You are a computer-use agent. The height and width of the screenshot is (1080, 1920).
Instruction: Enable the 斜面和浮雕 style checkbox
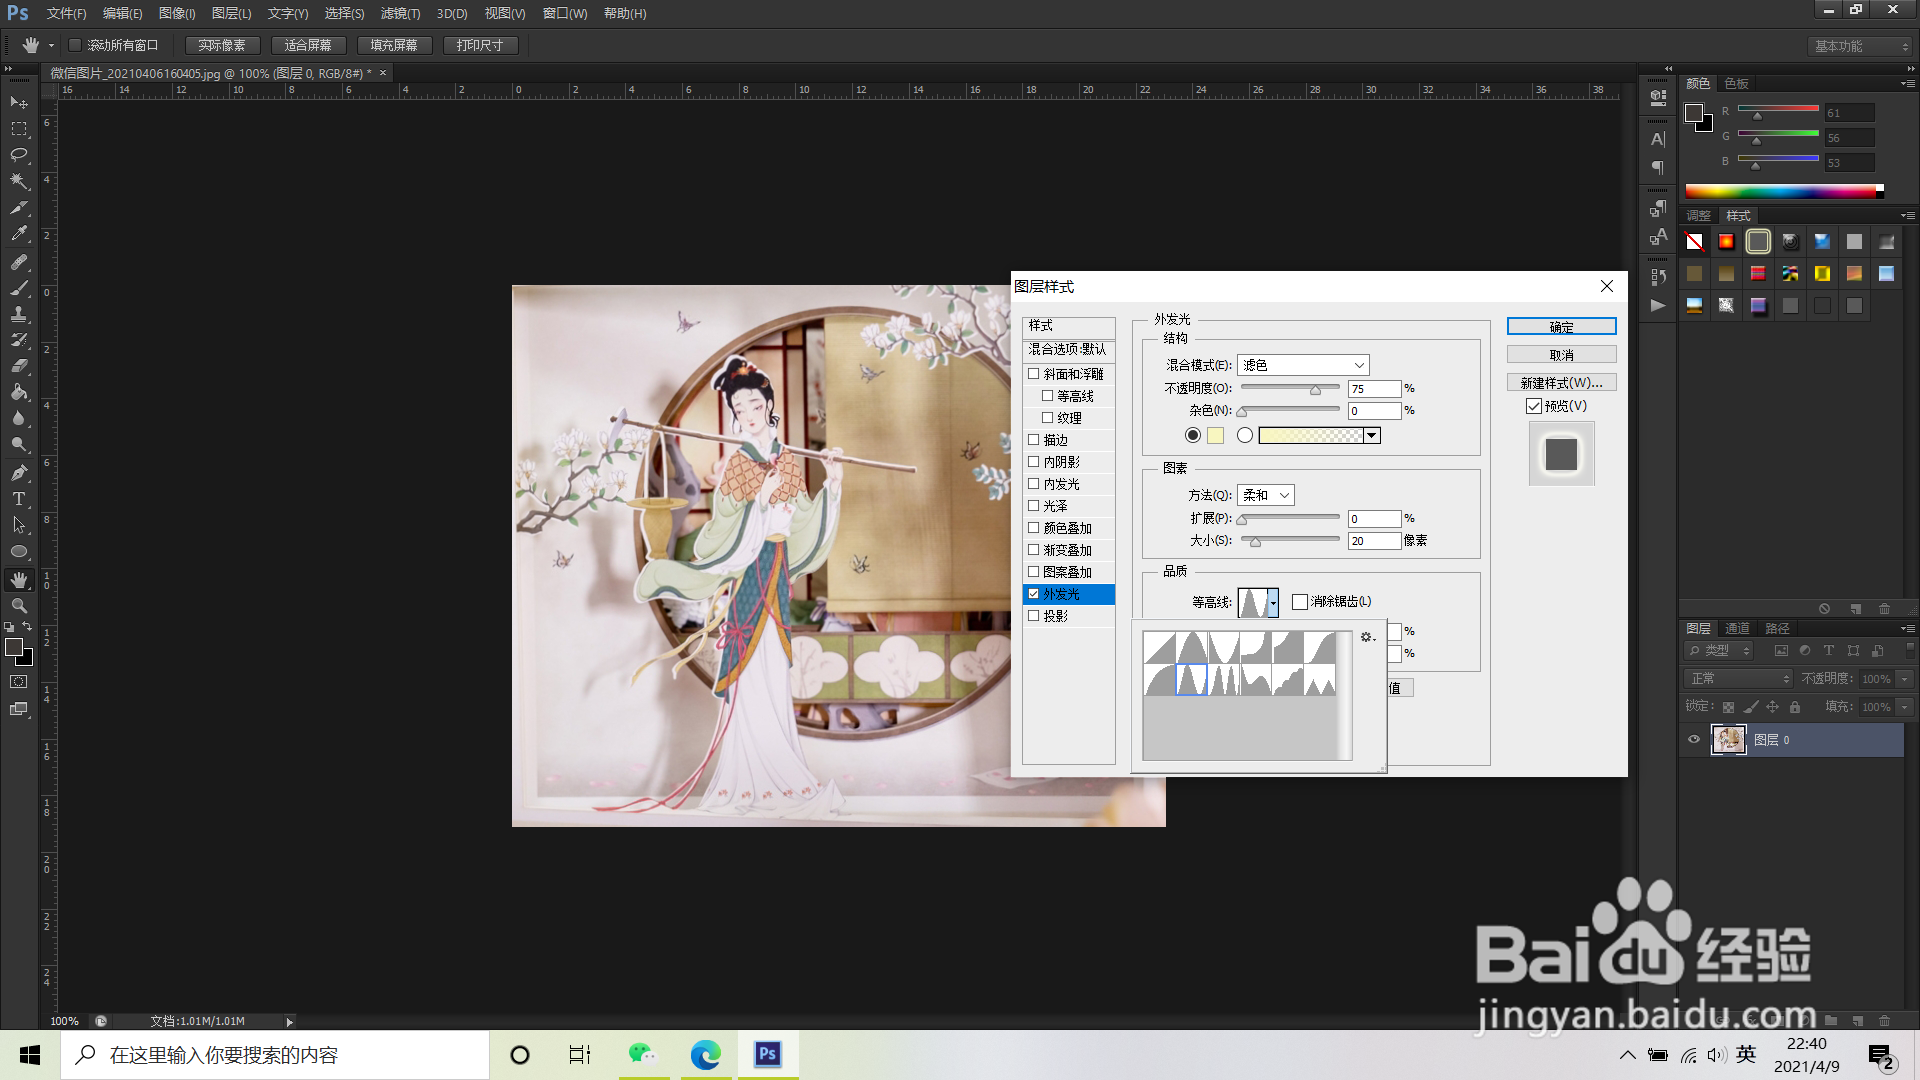click(1034, 374)
